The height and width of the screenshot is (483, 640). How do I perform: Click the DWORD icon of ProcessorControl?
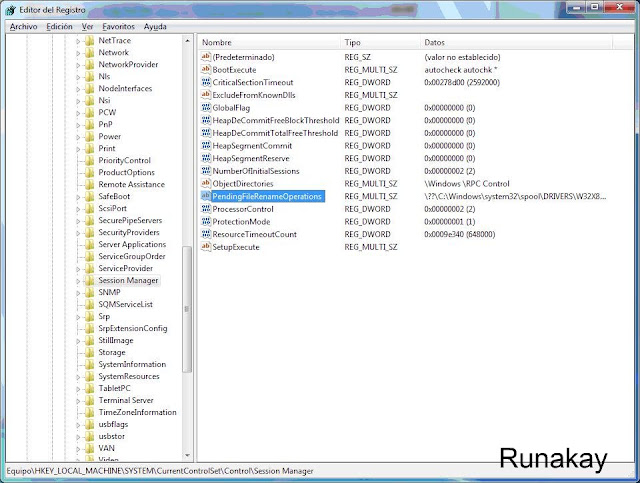click(x=206, y=209)
